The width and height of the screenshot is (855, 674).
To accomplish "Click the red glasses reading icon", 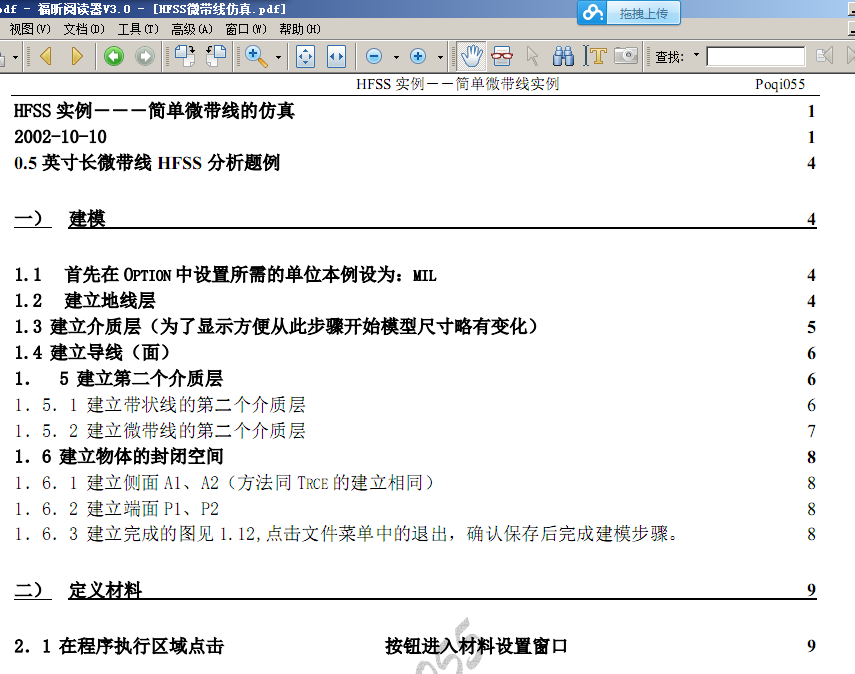I will tap(502, 56).
